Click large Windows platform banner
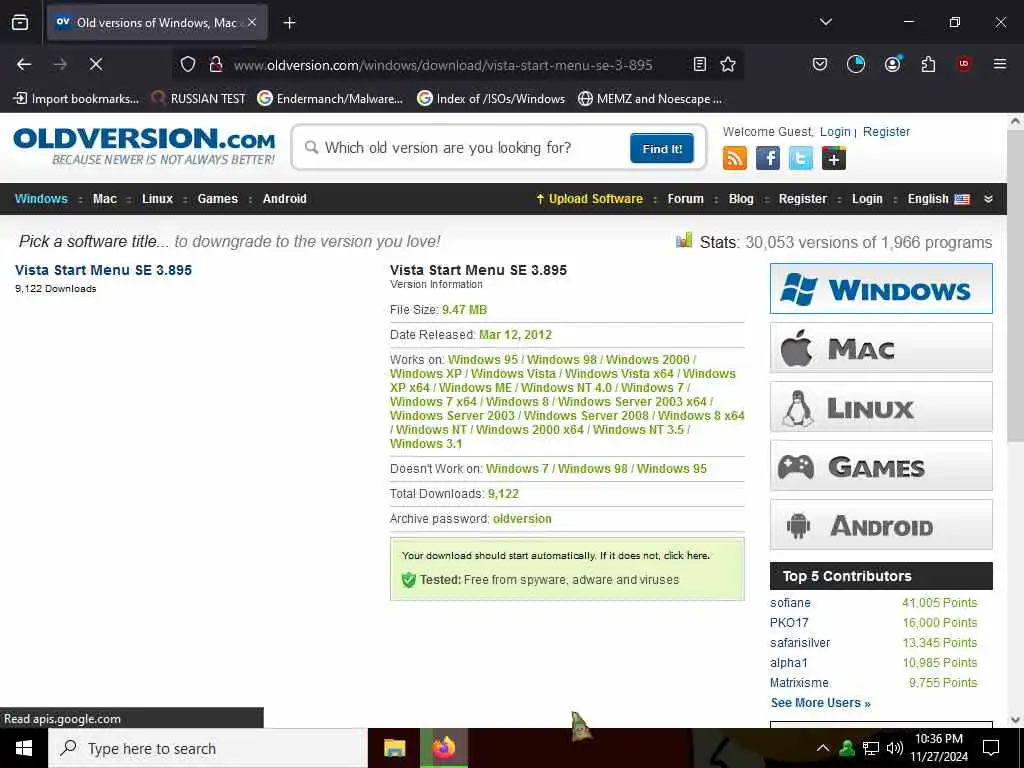 (881, 289)
